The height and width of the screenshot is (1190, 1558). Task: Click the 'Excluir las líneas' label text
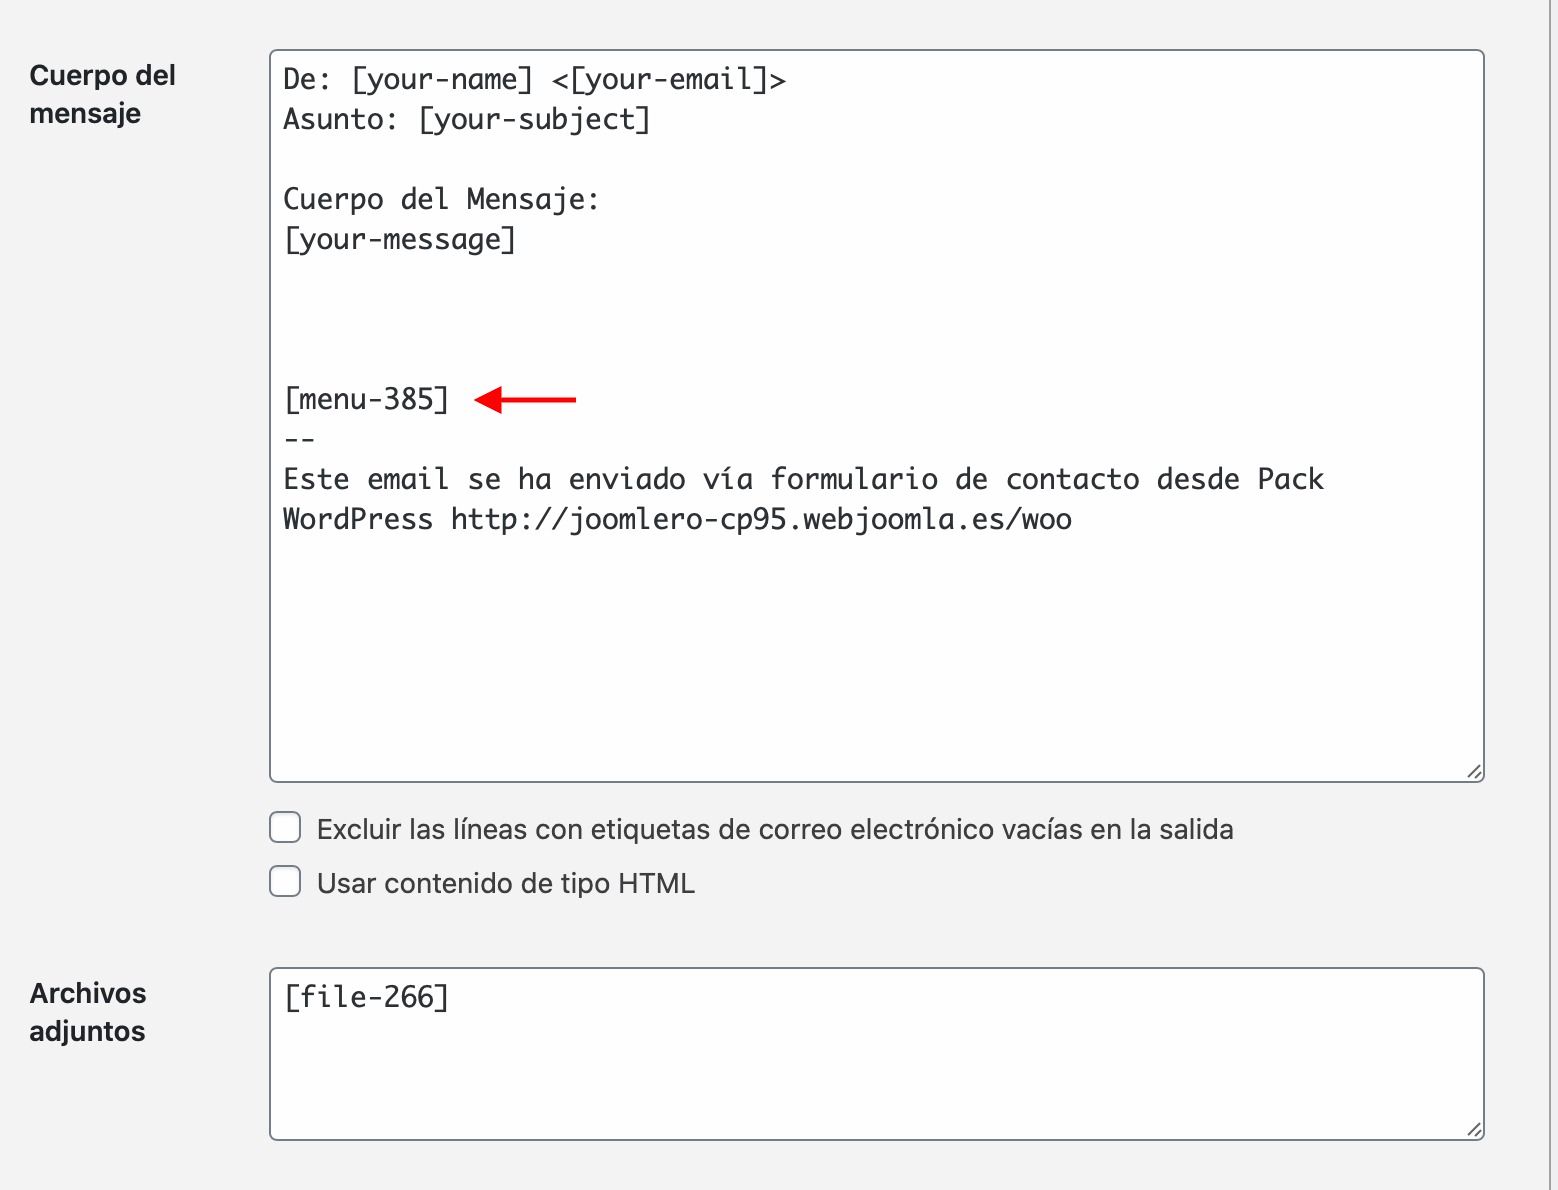pyautogui.click(x=775, y=829)
